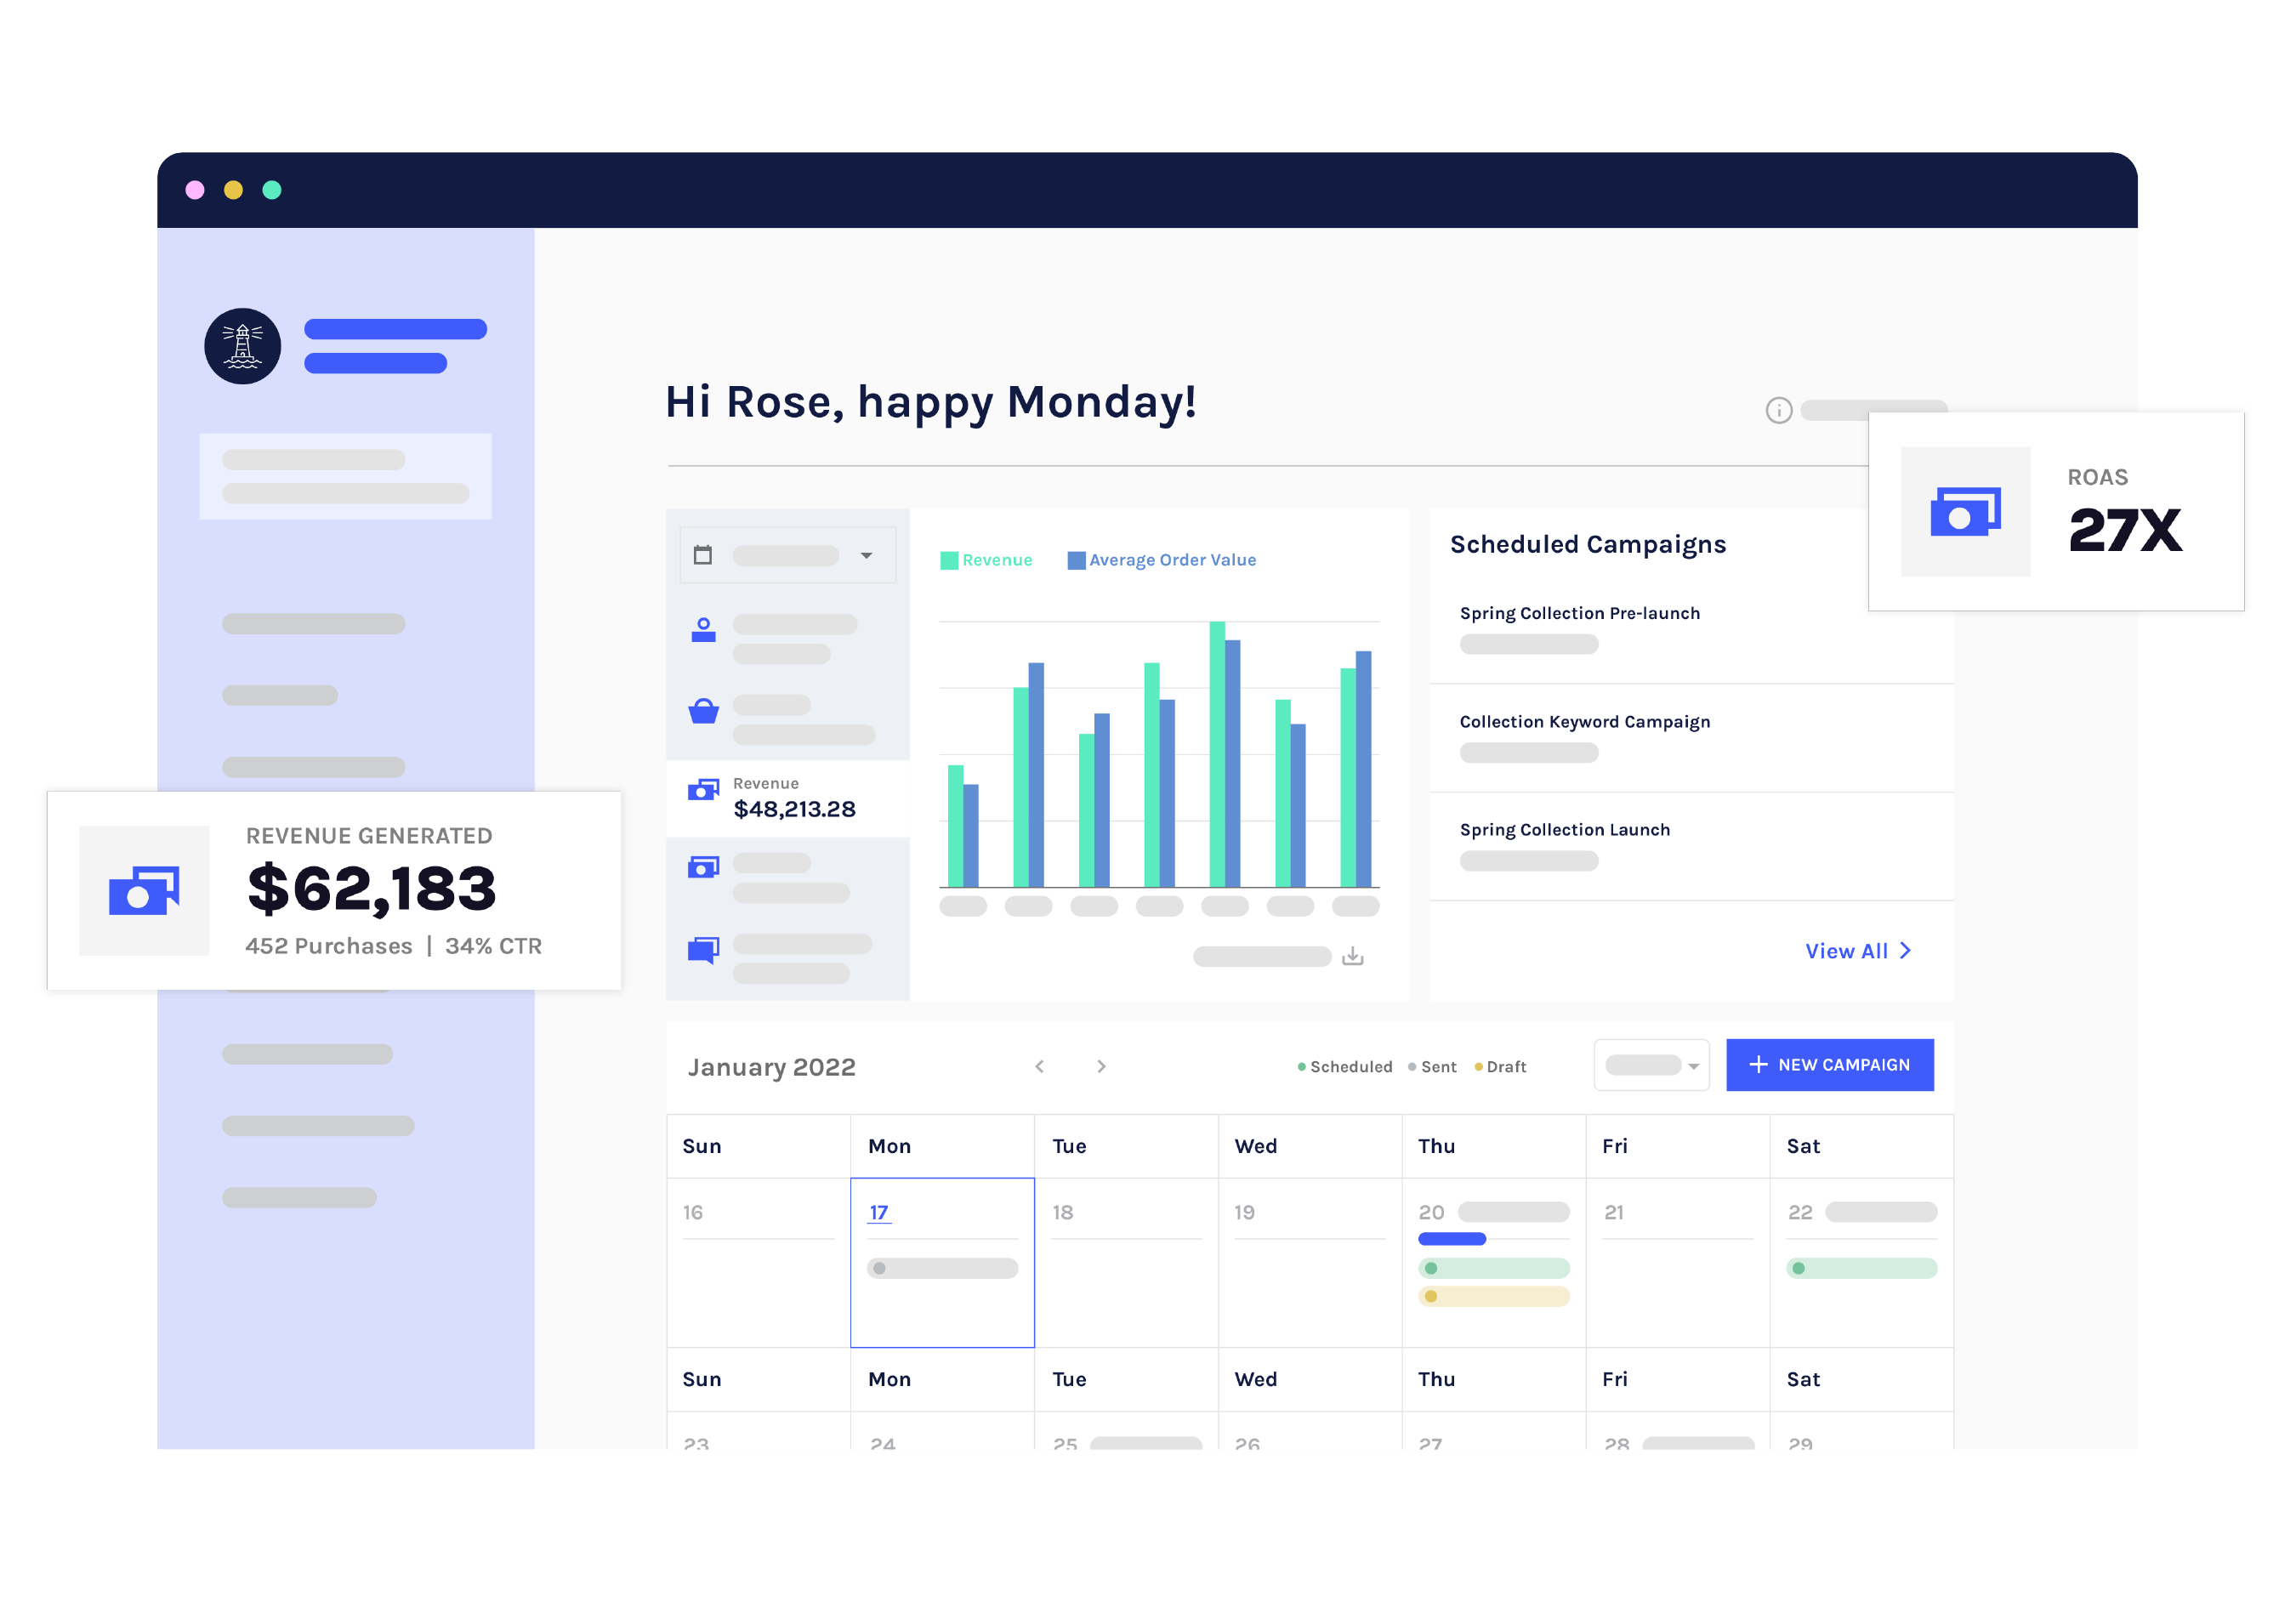Select the profile icon in the metrics panel

point(703,630)
